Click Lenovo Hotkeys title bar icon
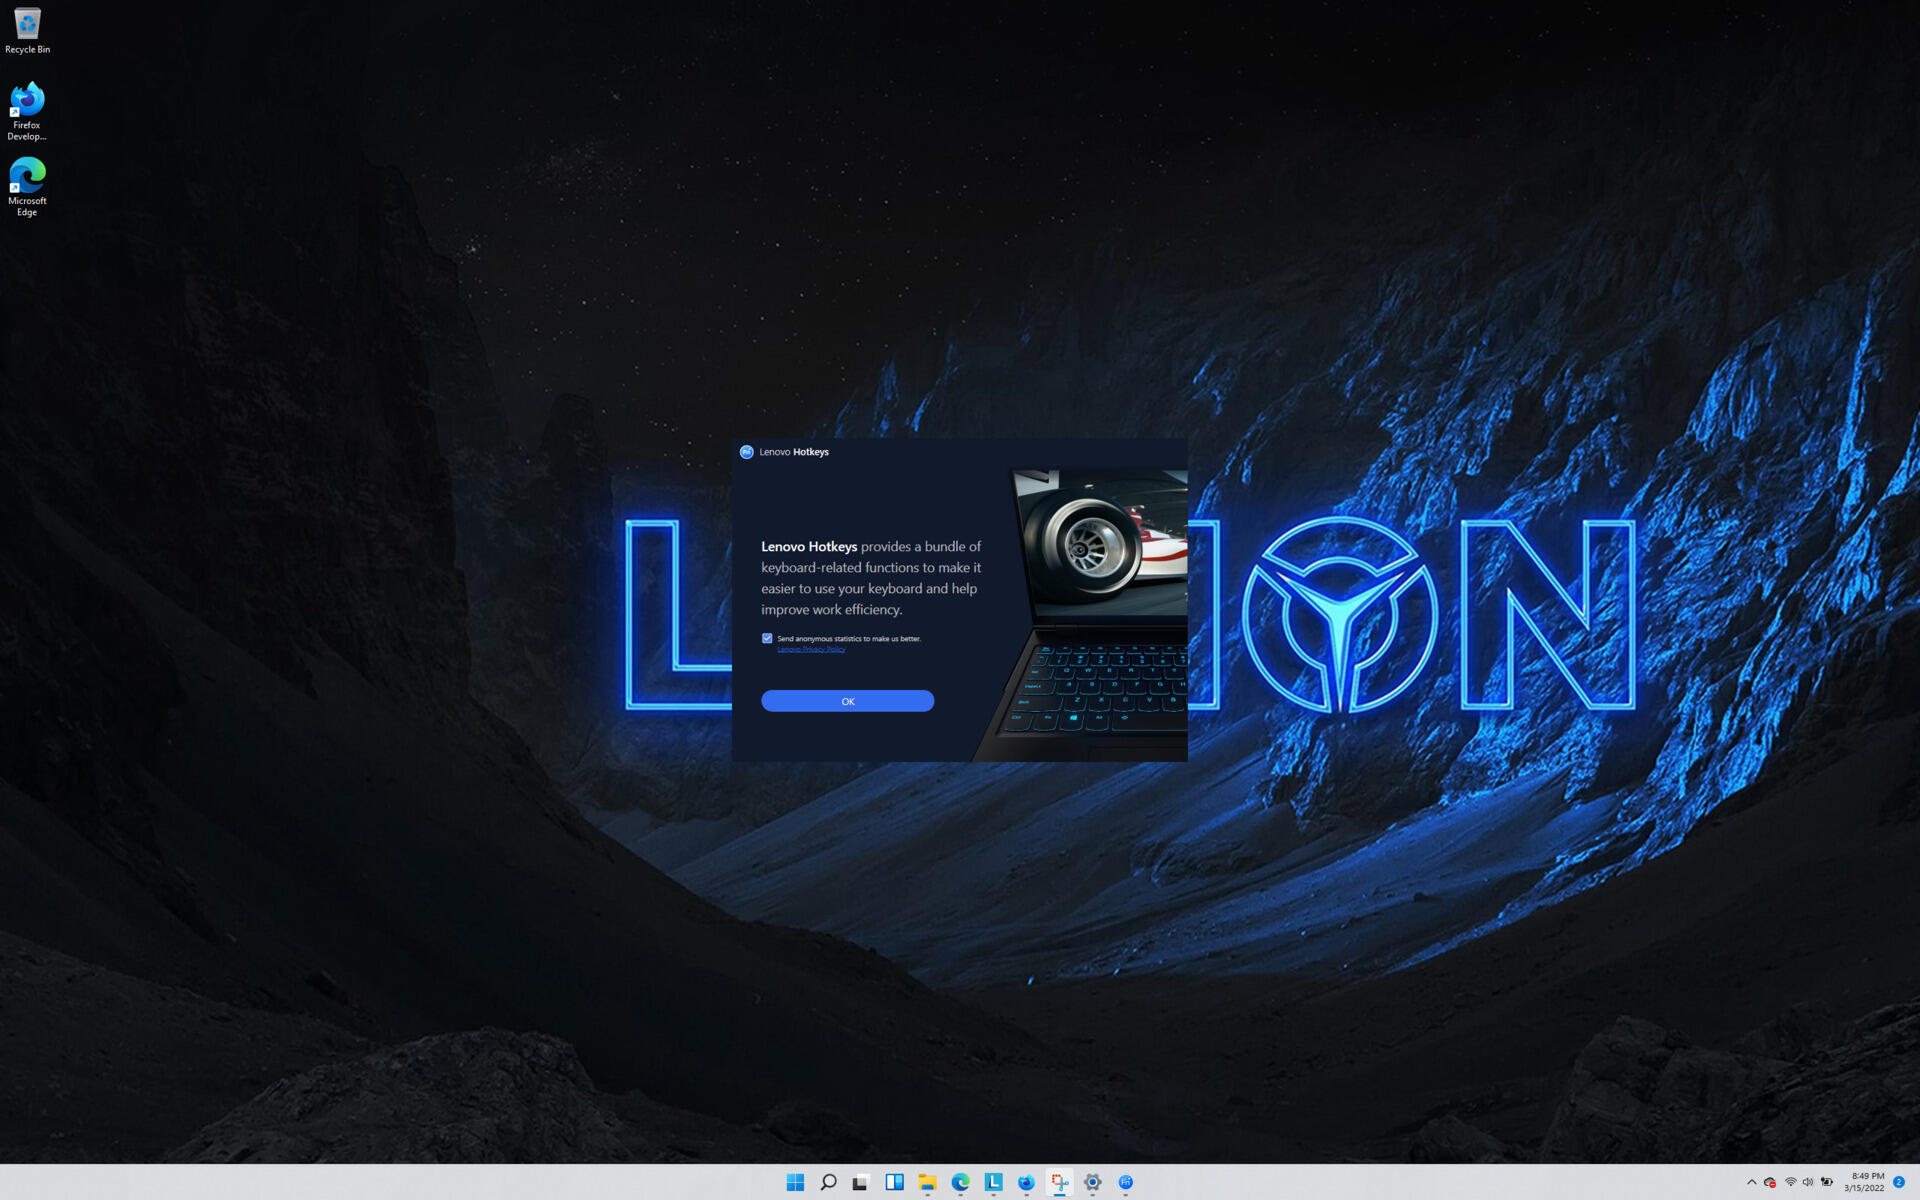 pos(746,452)
